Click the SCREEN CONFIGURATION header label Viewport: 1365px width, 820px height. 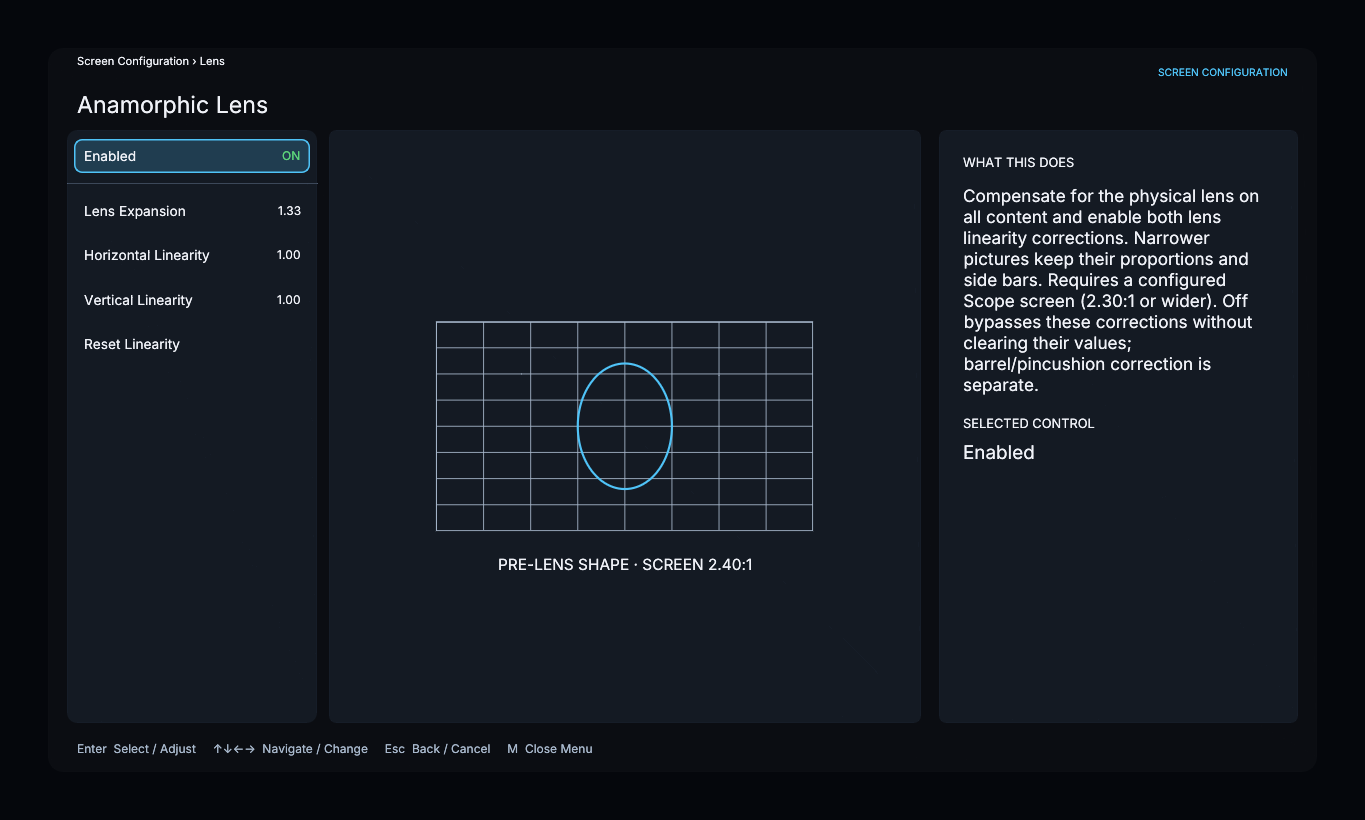pos(1222,73)
